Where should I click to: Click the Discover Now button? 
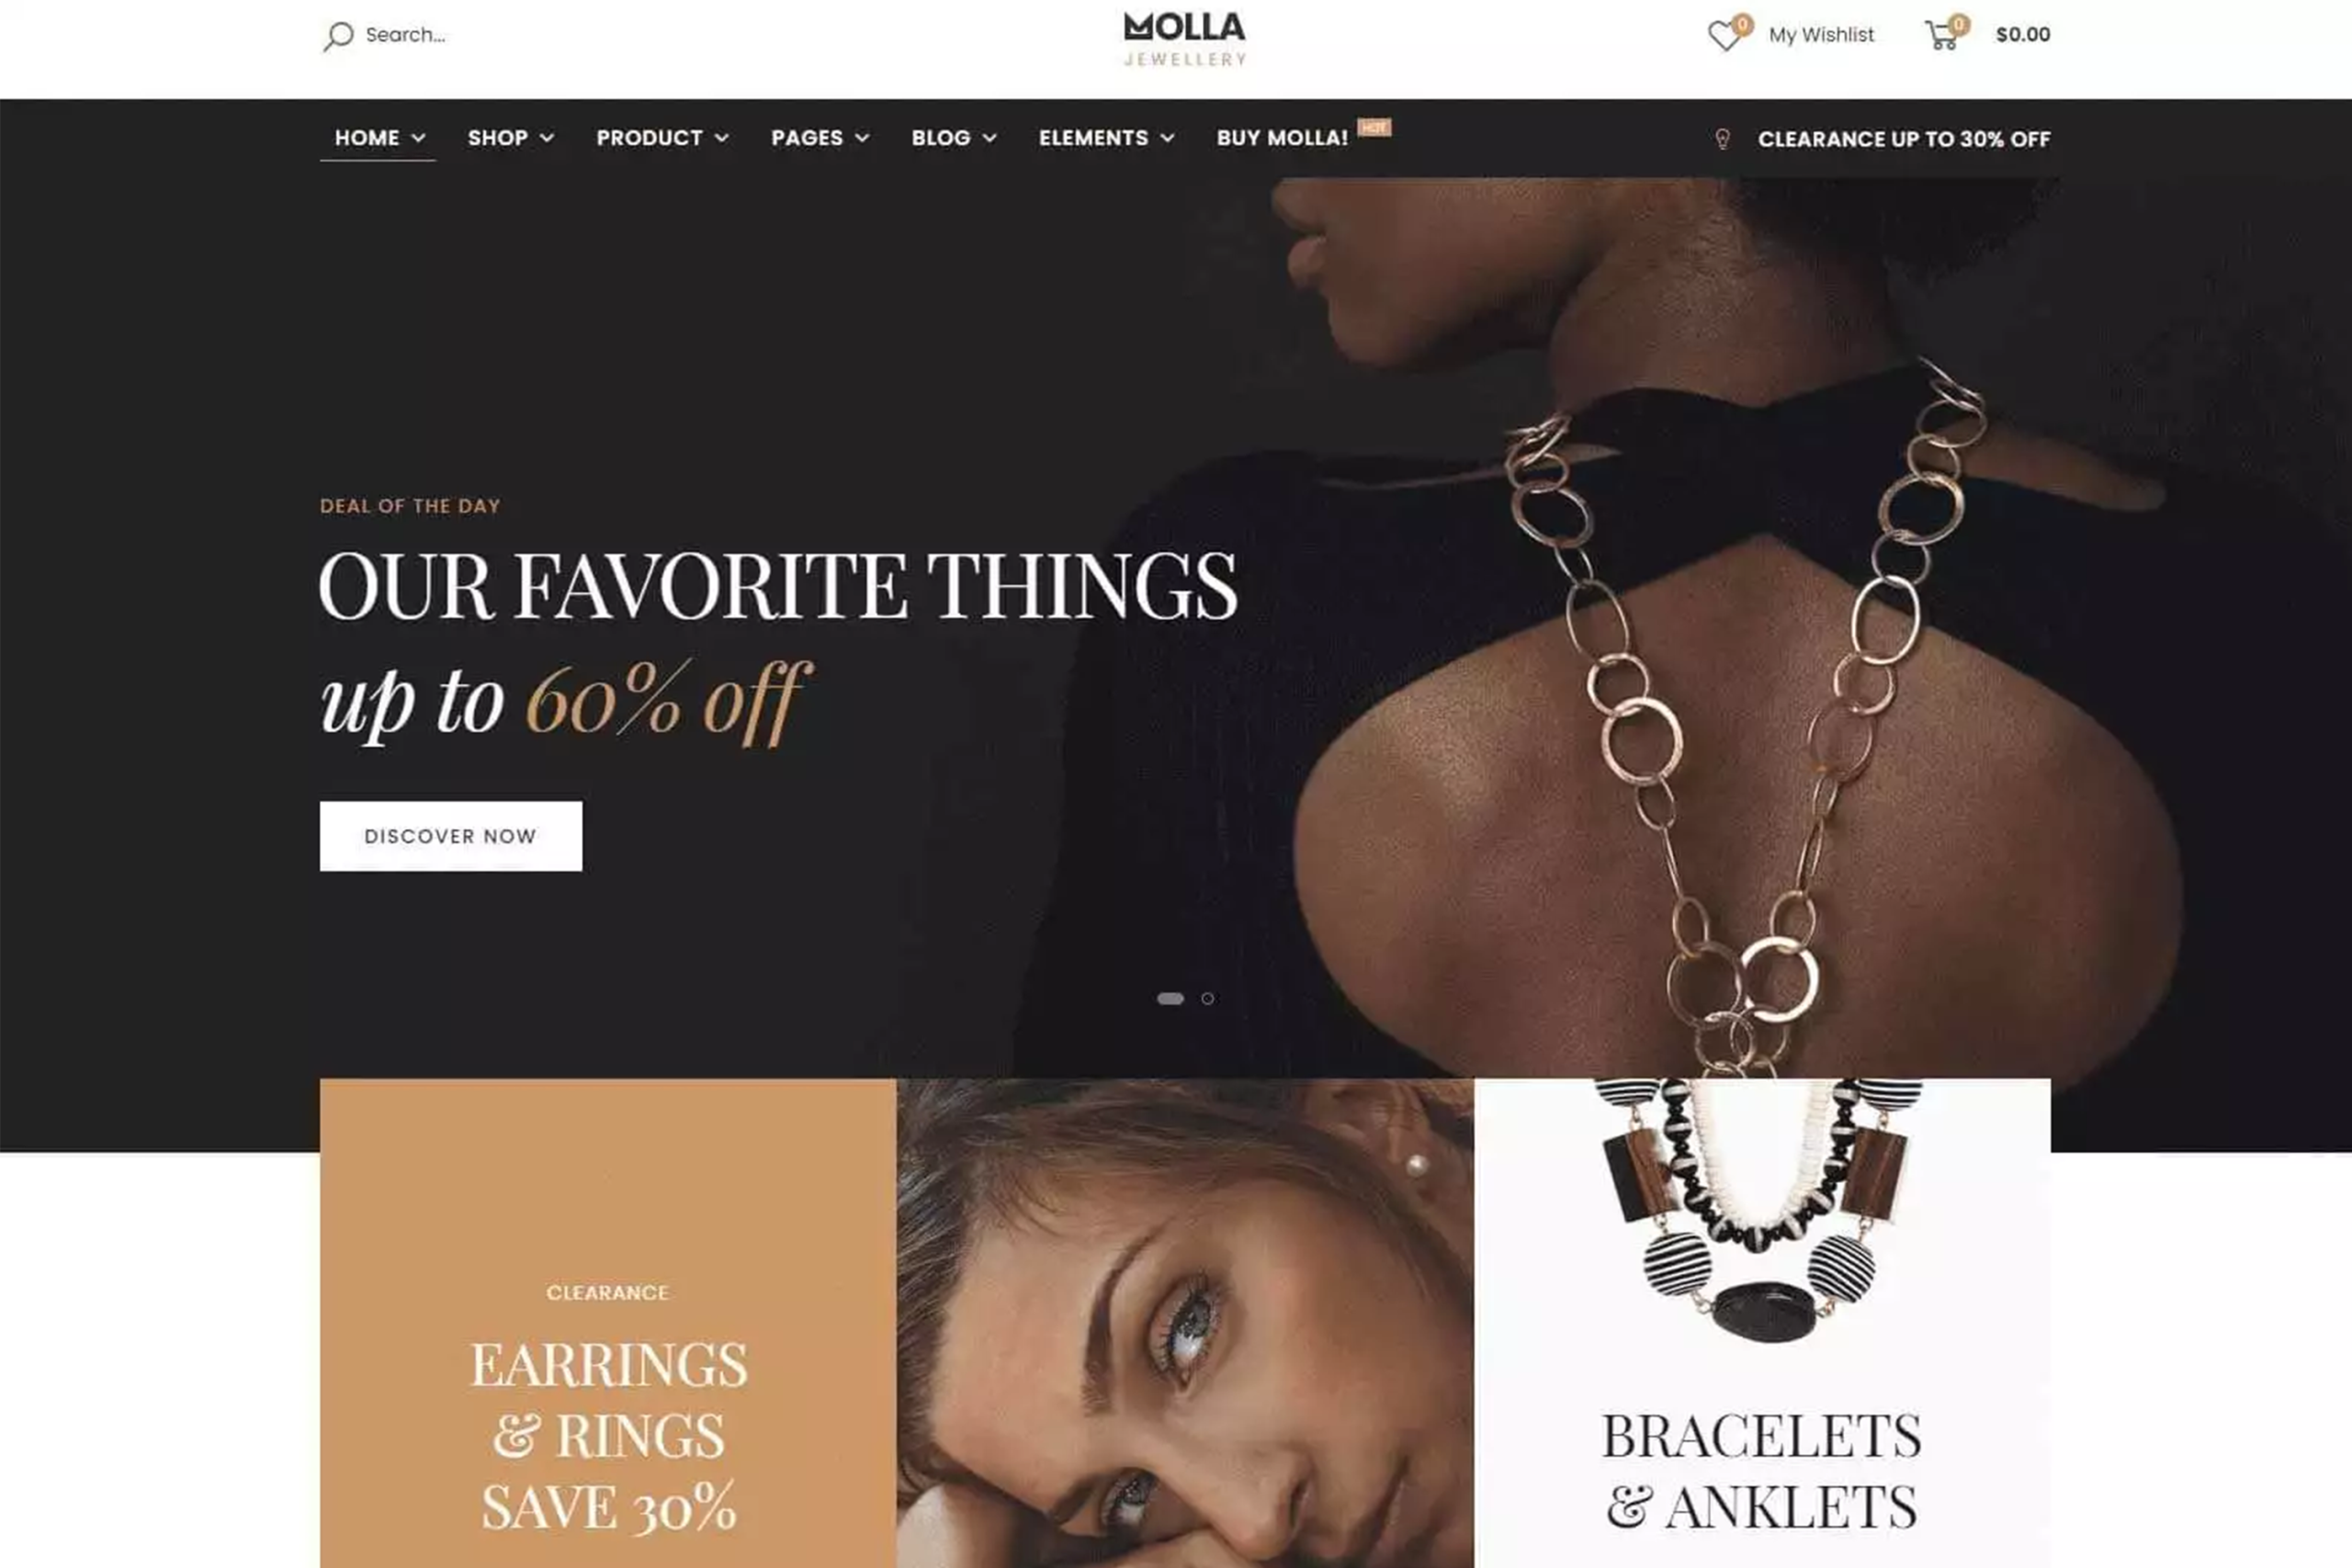click(451, 836)
